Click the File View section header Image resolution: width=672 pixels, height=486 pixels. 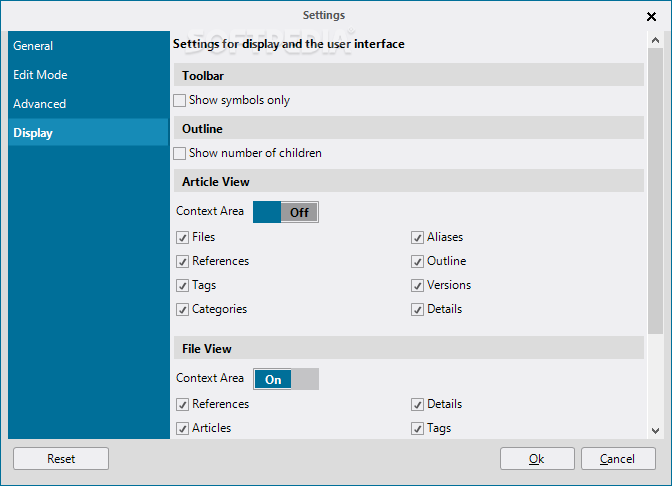(409, 348)
